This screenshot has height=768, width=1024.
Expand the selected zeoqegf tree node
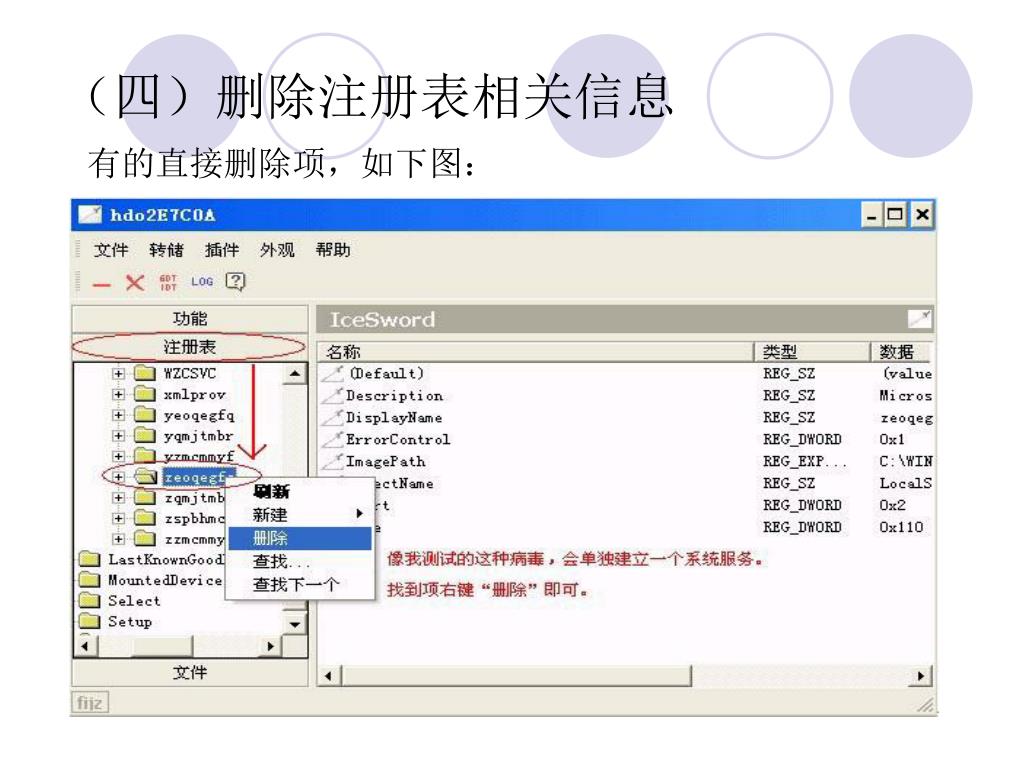tap(118, 477)
